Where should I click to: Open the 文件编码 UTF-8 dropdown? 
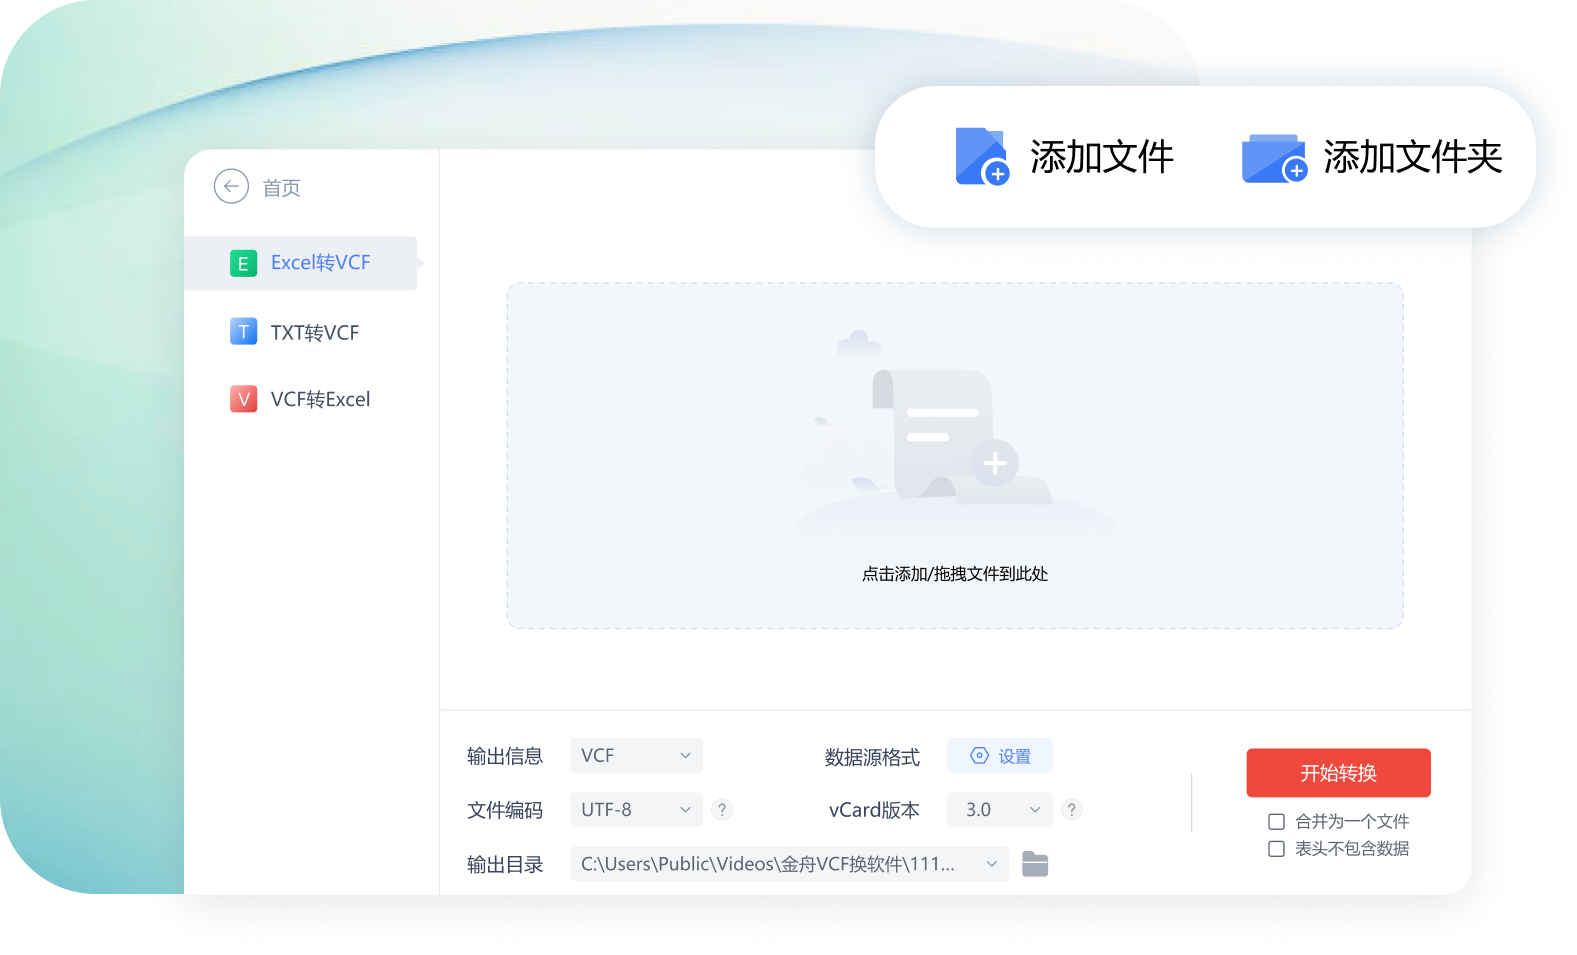point(636,810)
